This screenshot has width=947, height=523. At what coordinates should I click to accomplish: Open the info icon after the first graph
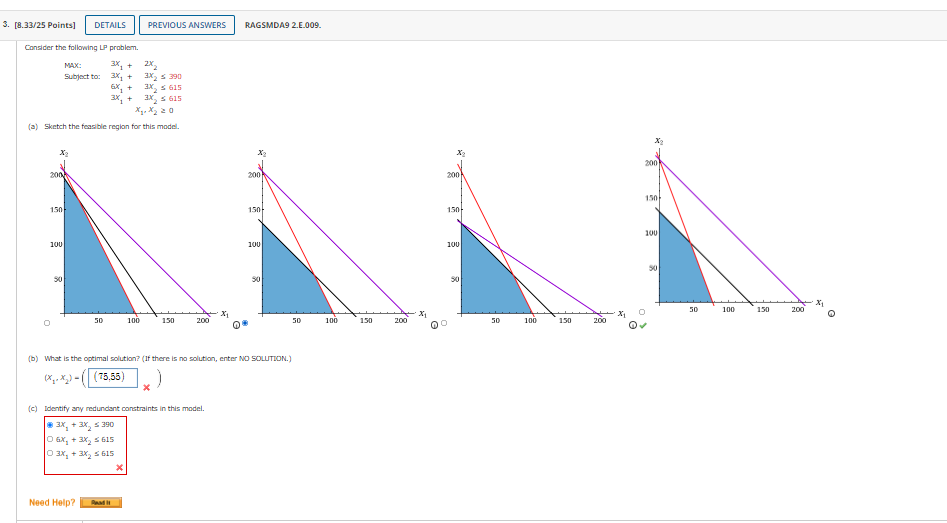pyautogui.click(x=236, y=325)
